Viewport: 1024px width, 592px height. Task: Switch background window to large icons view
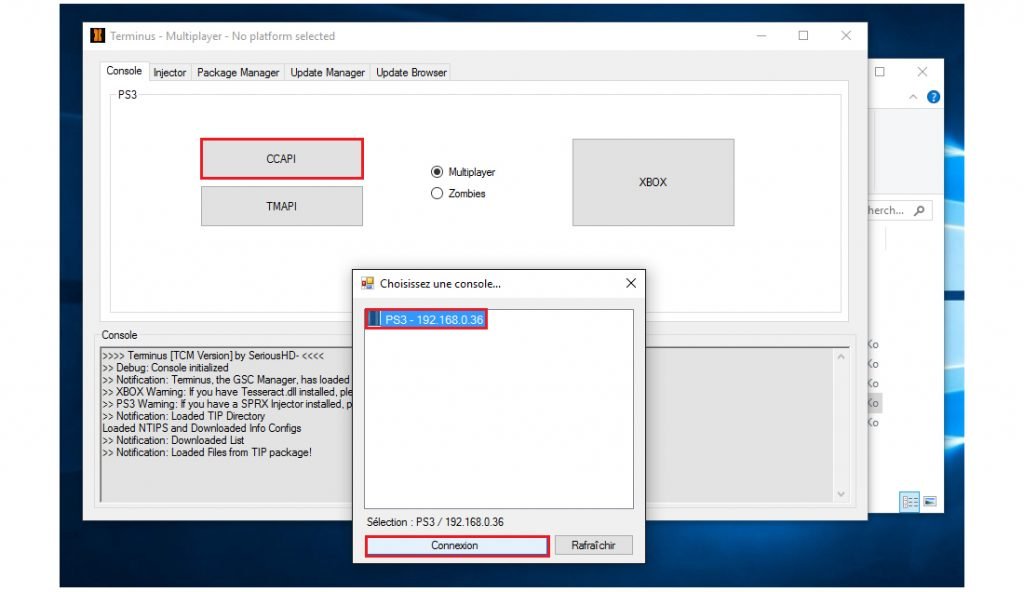(929, 501)
